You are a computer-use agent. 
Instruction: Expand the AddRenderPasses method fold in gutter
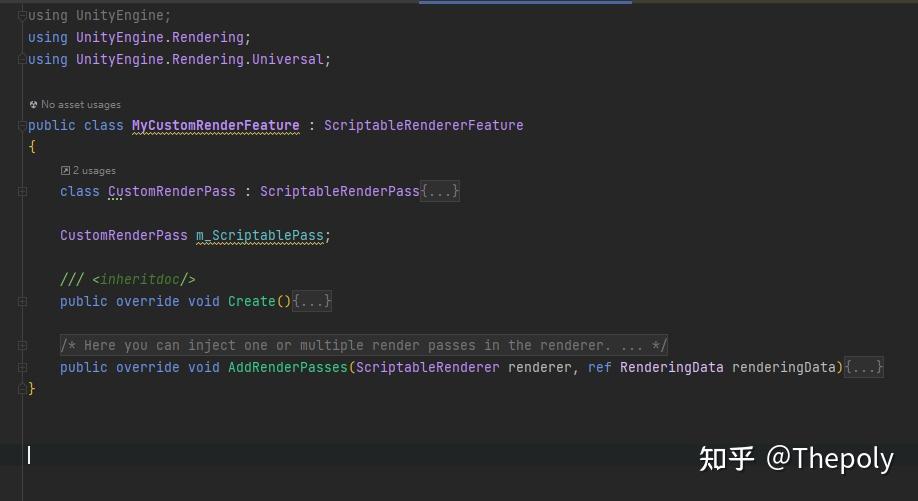click(x=22, y=368)
